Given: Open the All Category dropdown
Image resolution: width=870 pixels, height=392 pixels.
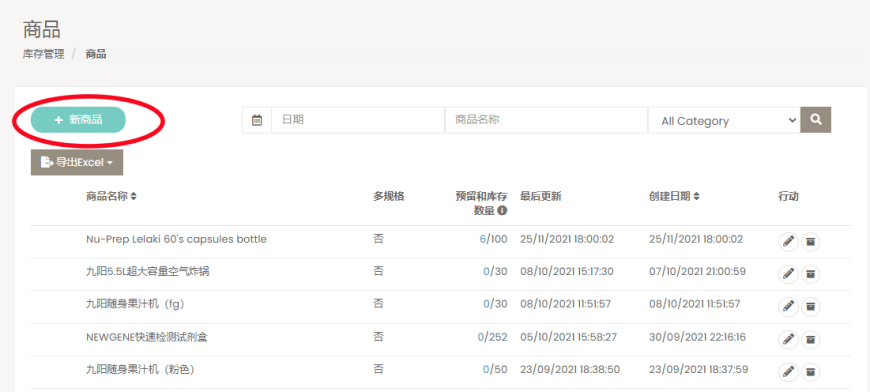Looking at the screenshot, I should tap(724, 120).
